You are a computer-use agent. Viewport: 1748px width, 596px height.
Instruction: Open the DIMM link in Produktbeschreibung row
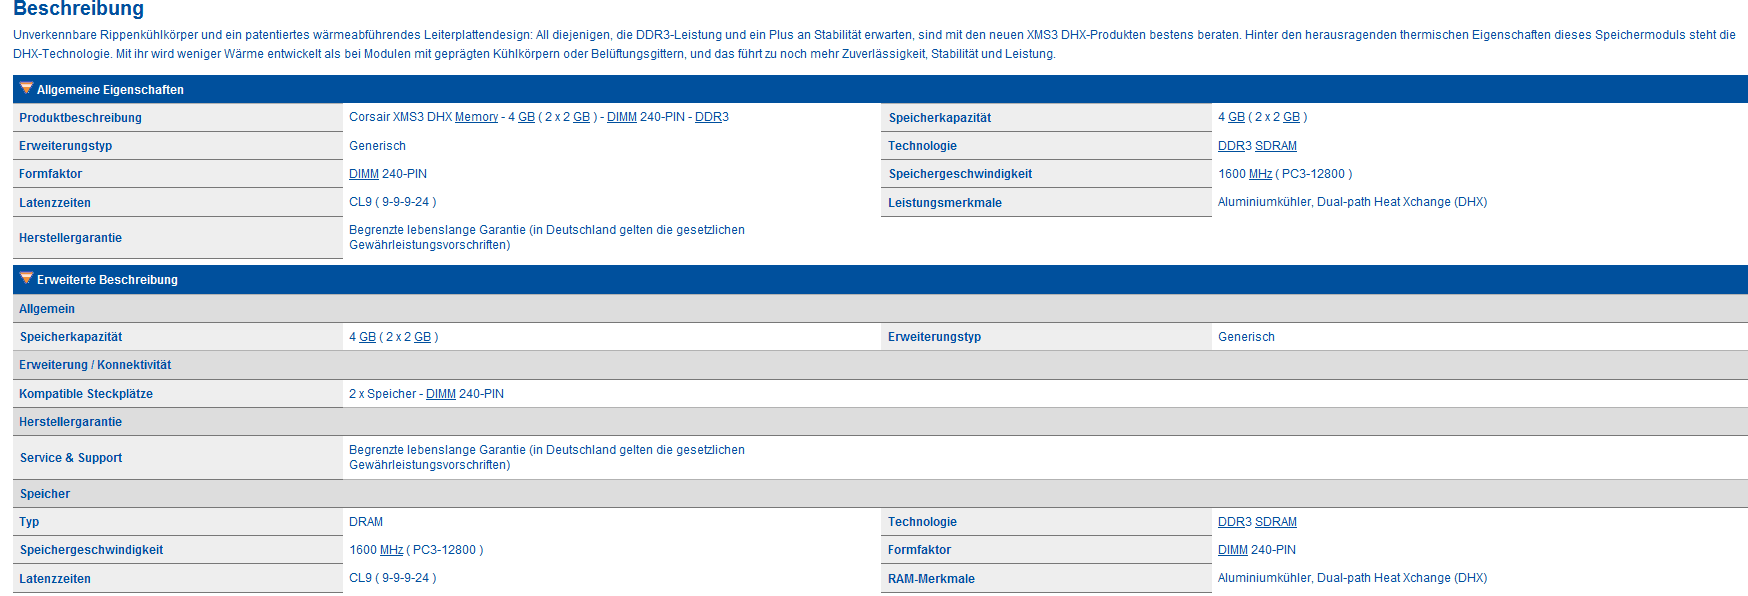(x=621, y=117)
